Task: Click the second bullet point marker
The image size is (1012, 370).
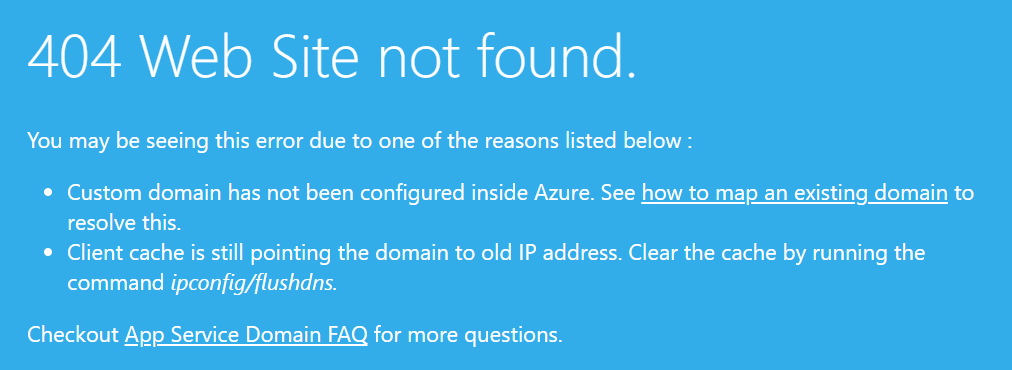Action: pyautogui.click(x=48, y=252)
